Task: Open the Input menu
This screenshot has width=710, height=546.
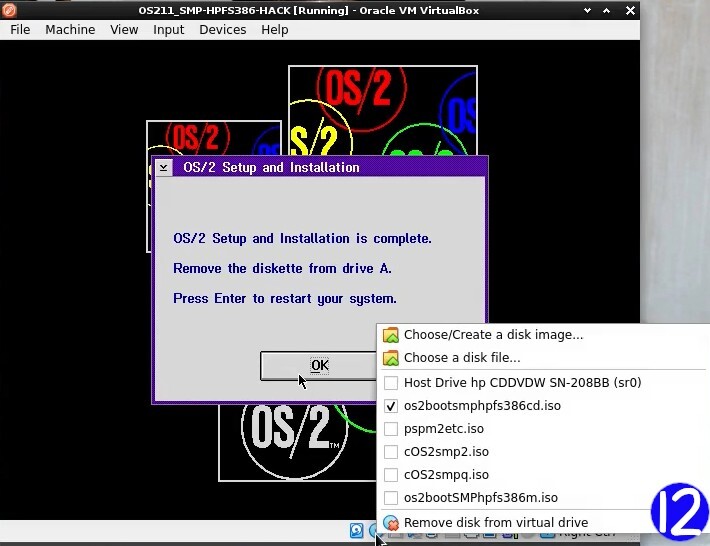Action: (168, 30)
